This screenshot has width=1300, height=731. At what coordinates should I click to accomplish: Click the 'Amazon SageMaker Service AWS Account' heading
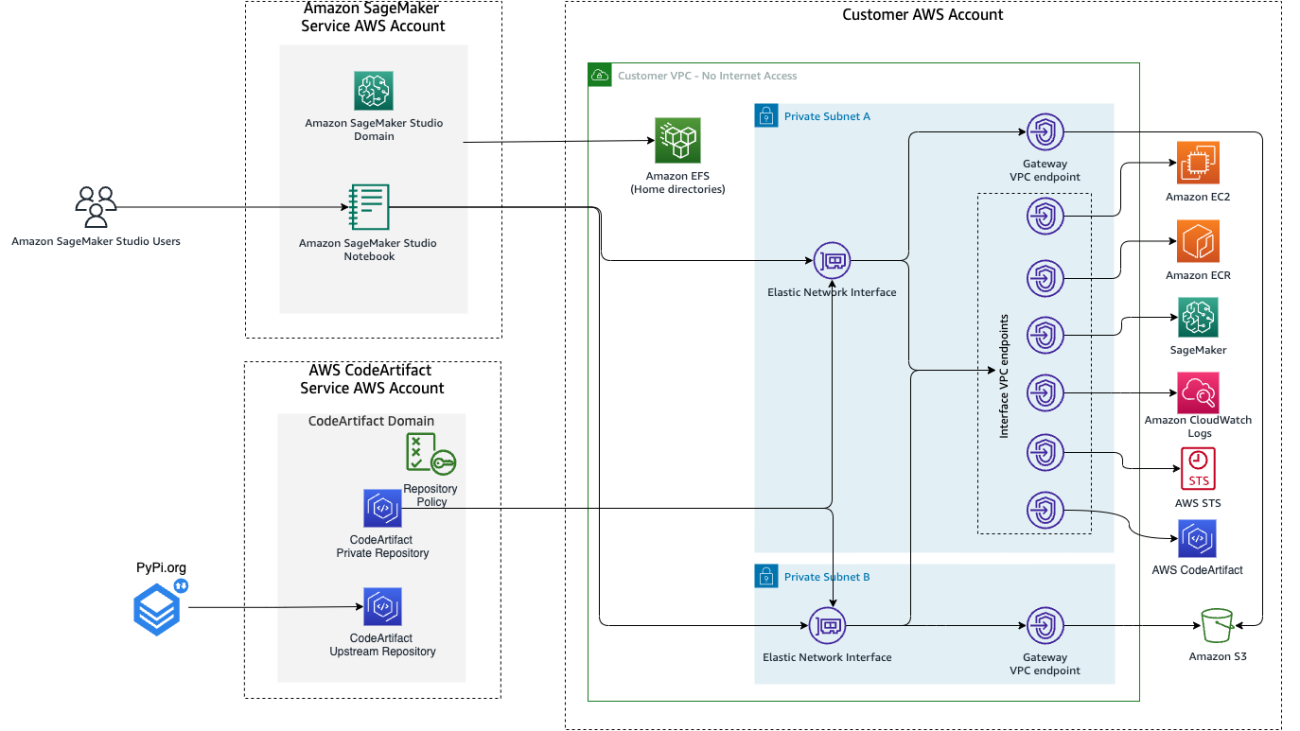tap(373, 17)
